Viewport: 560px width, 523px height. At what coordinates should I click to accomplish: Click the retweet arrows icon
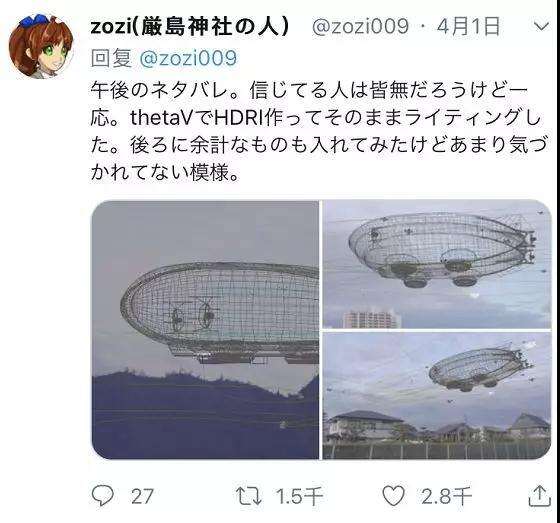(249, 496)
